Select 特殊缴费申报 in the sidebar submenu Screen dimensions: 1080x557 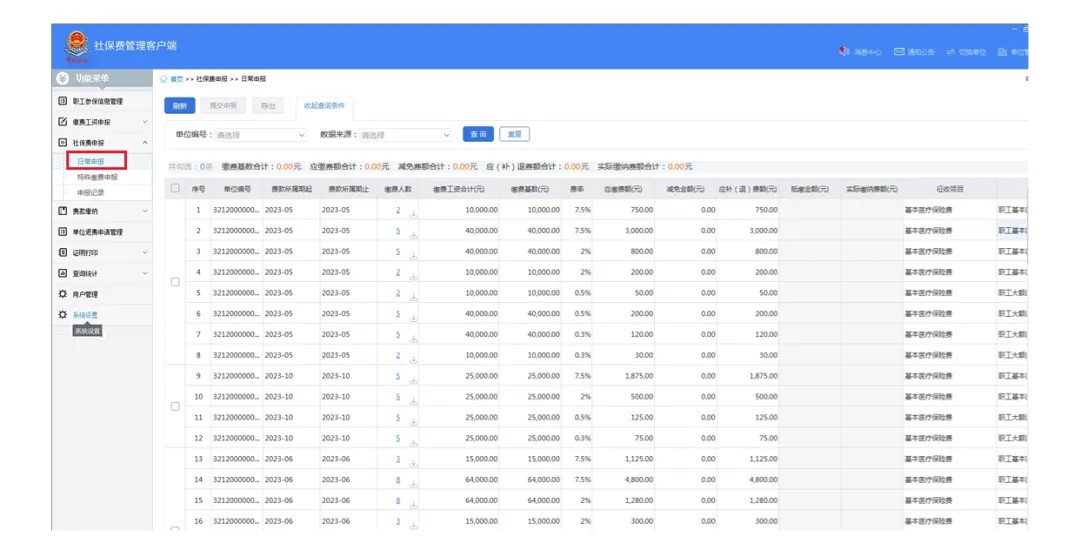tap(97, 178)
